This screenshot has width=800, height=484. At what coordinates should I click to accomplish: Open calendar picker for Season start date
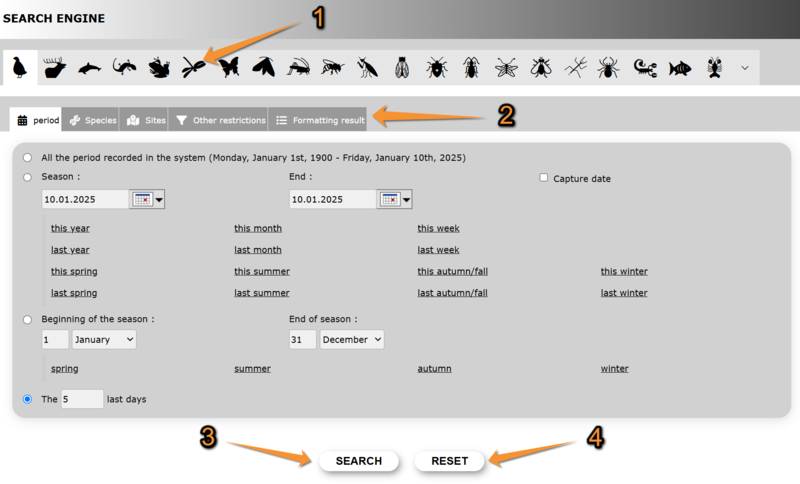point(142,199)
